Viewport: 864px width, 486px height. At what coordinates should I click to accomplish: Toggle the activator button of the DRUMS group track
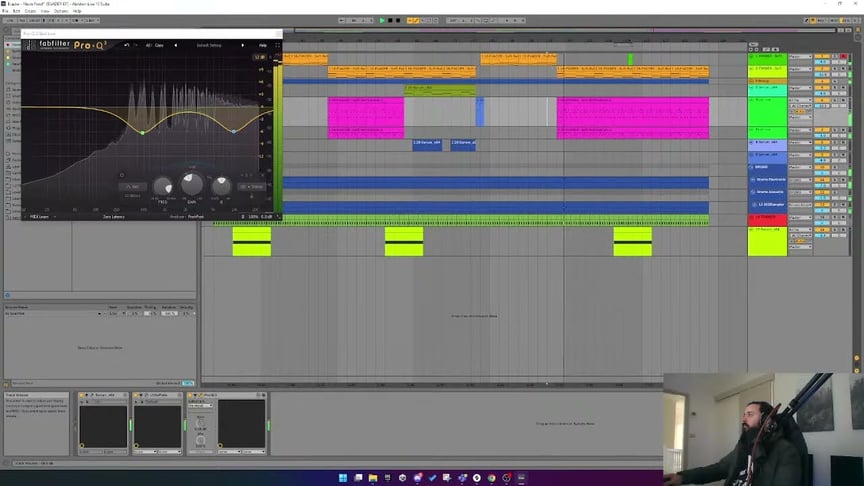pos(821,167)
